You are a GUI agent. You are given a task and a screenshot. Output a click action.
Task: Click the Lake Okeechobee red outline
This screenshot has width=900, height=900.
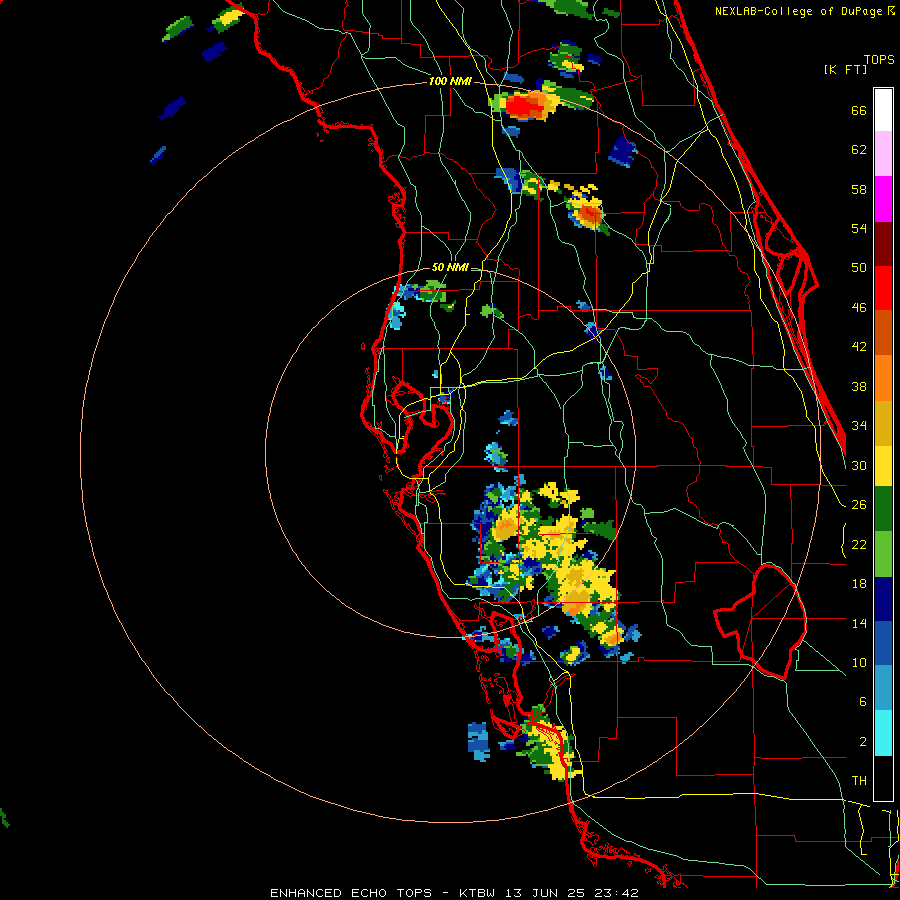pos(762,621)
